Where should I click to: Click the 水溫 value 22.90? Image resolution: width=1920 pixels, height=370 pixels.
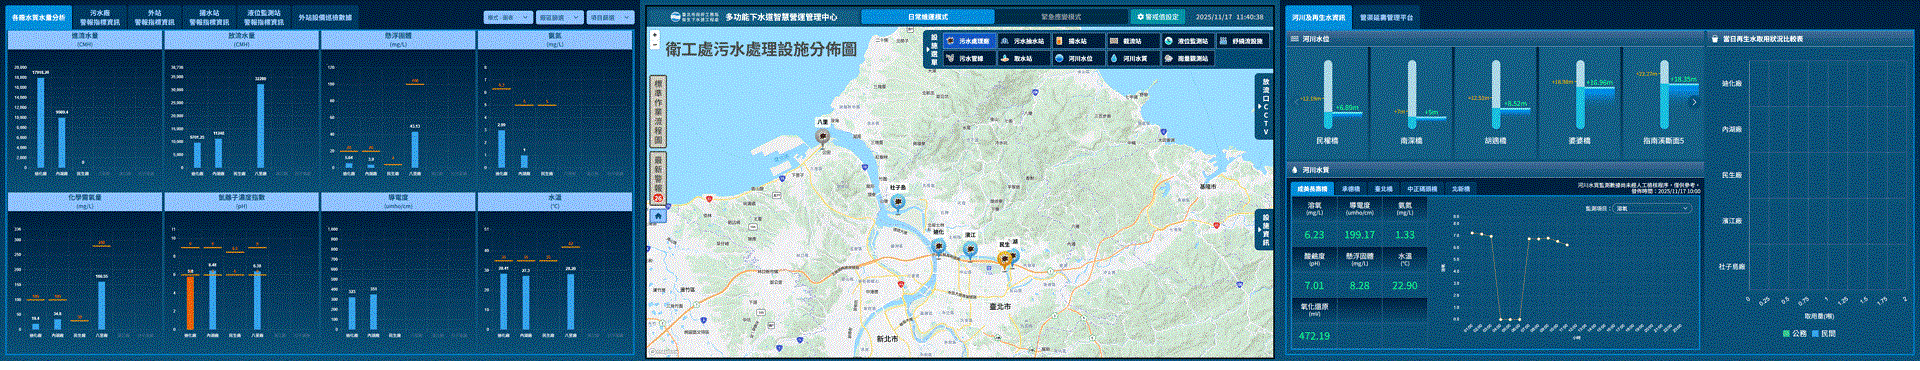[x=1405, y=285]
